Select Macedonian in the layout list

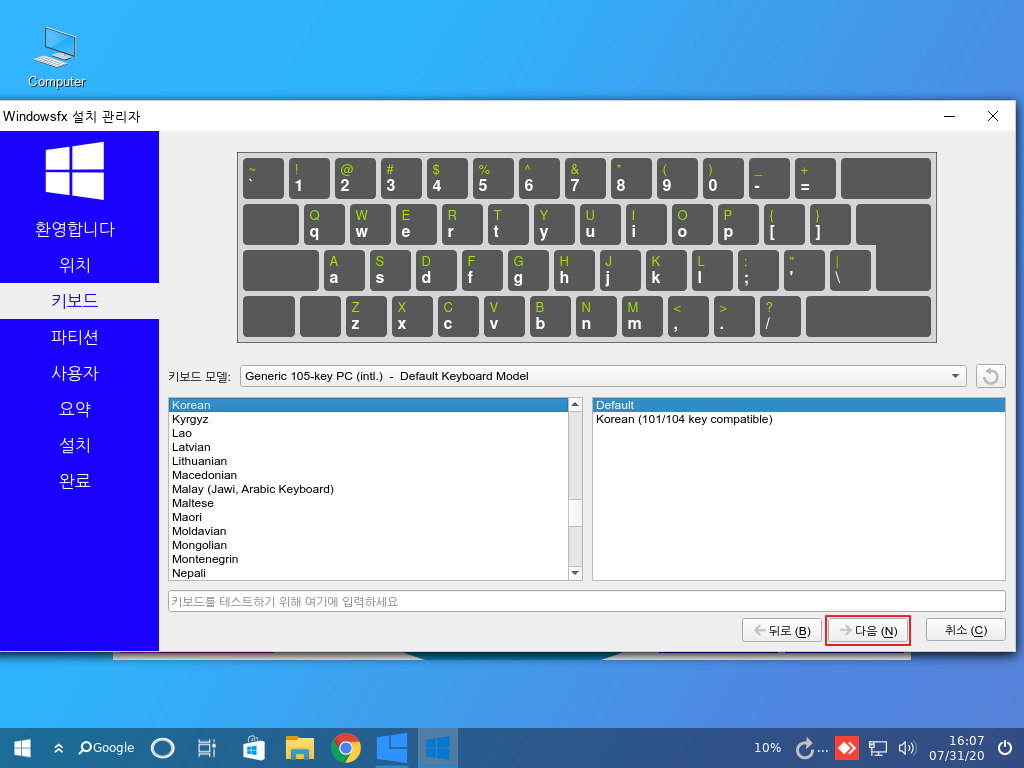(x=368, y=475)
